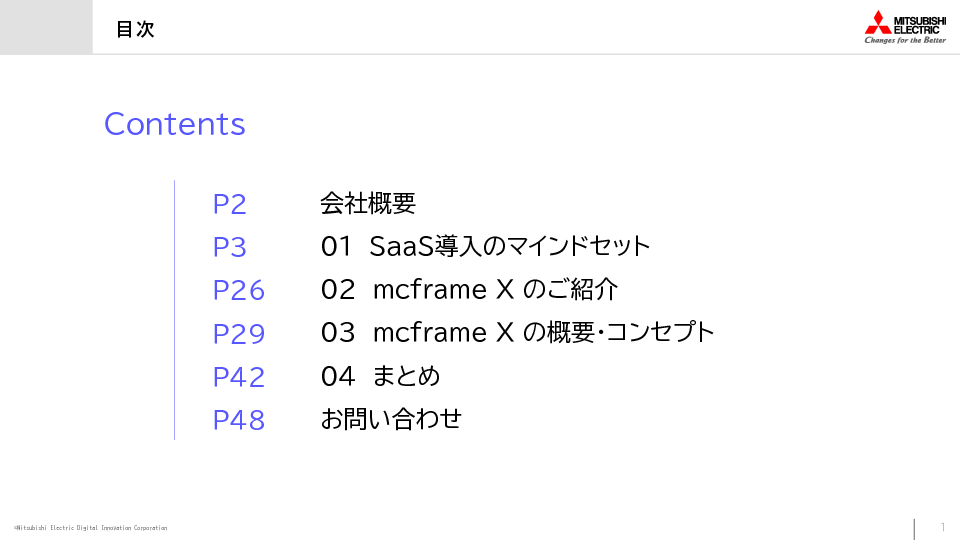This screenshot has height=540, width=960.
Task: Open the お問い合わせ entry
Action: [391, 419]
